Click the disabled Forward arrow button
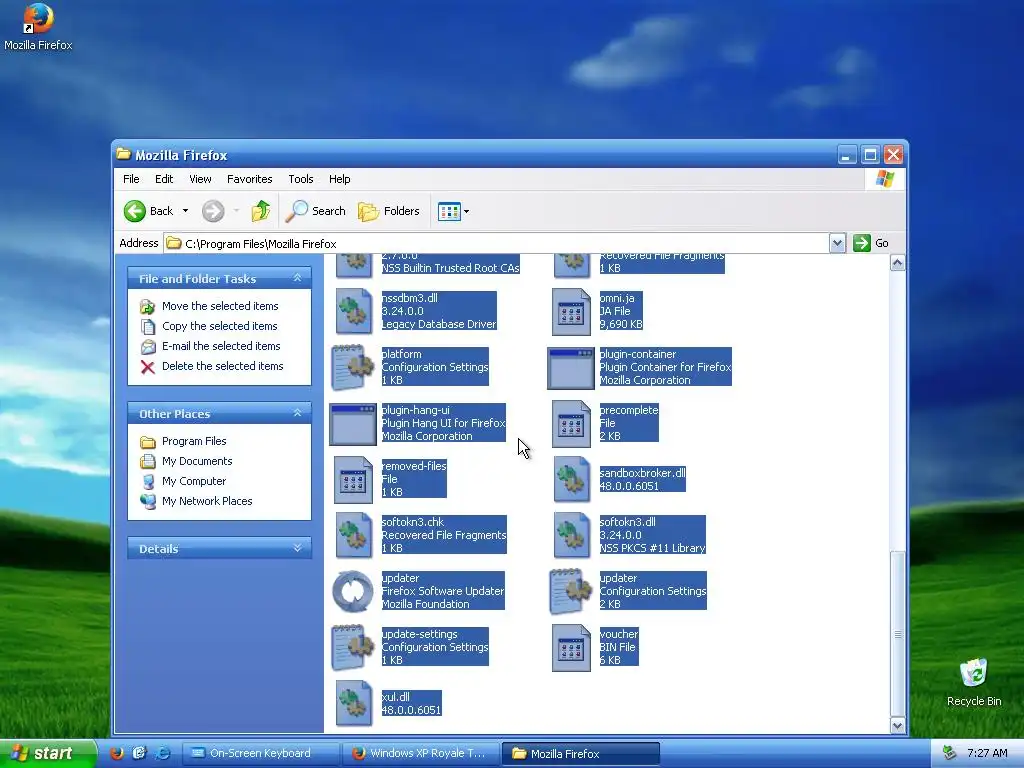This screenshot has height=768, width=1024. (213, 211)
